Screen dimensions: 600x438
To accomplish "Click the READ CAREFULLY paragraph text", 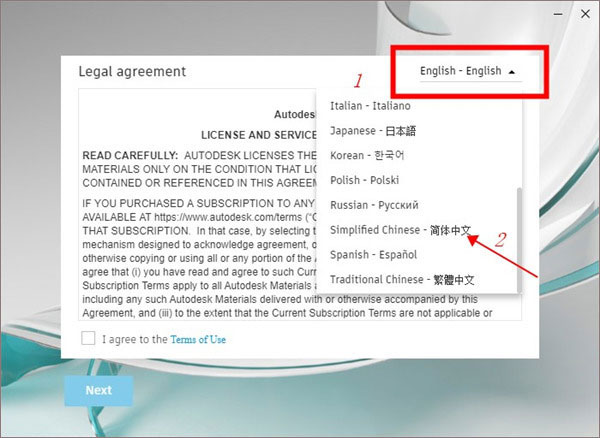I will 199,169.
